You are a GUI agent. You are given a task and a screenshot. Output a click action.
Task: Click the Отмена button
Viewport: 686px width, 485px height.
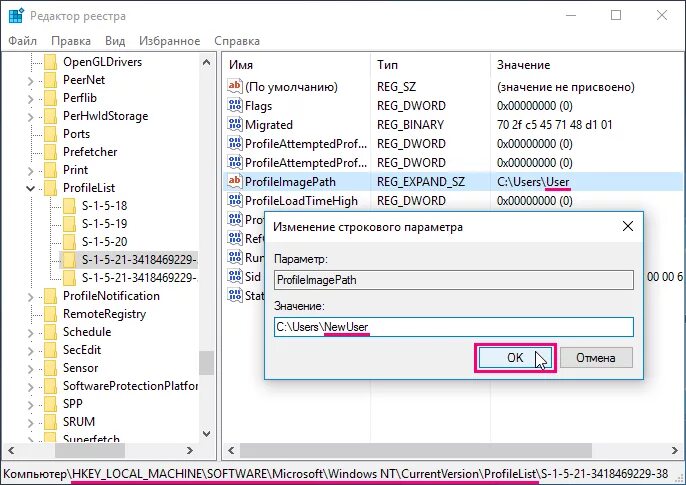click(x=596, y=358)
